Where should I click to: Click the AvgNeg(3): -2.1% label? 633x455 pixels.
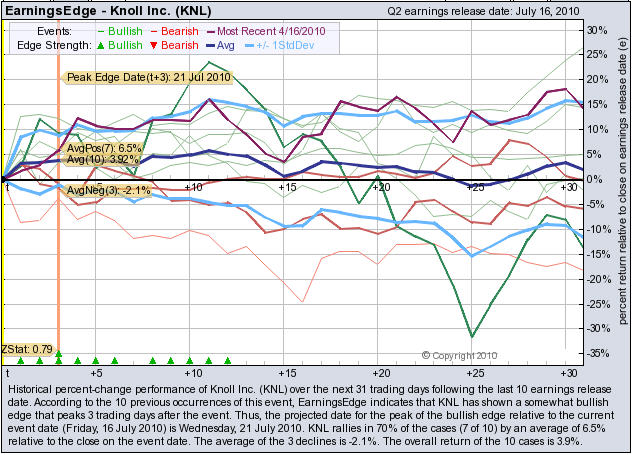click(106, 190)
